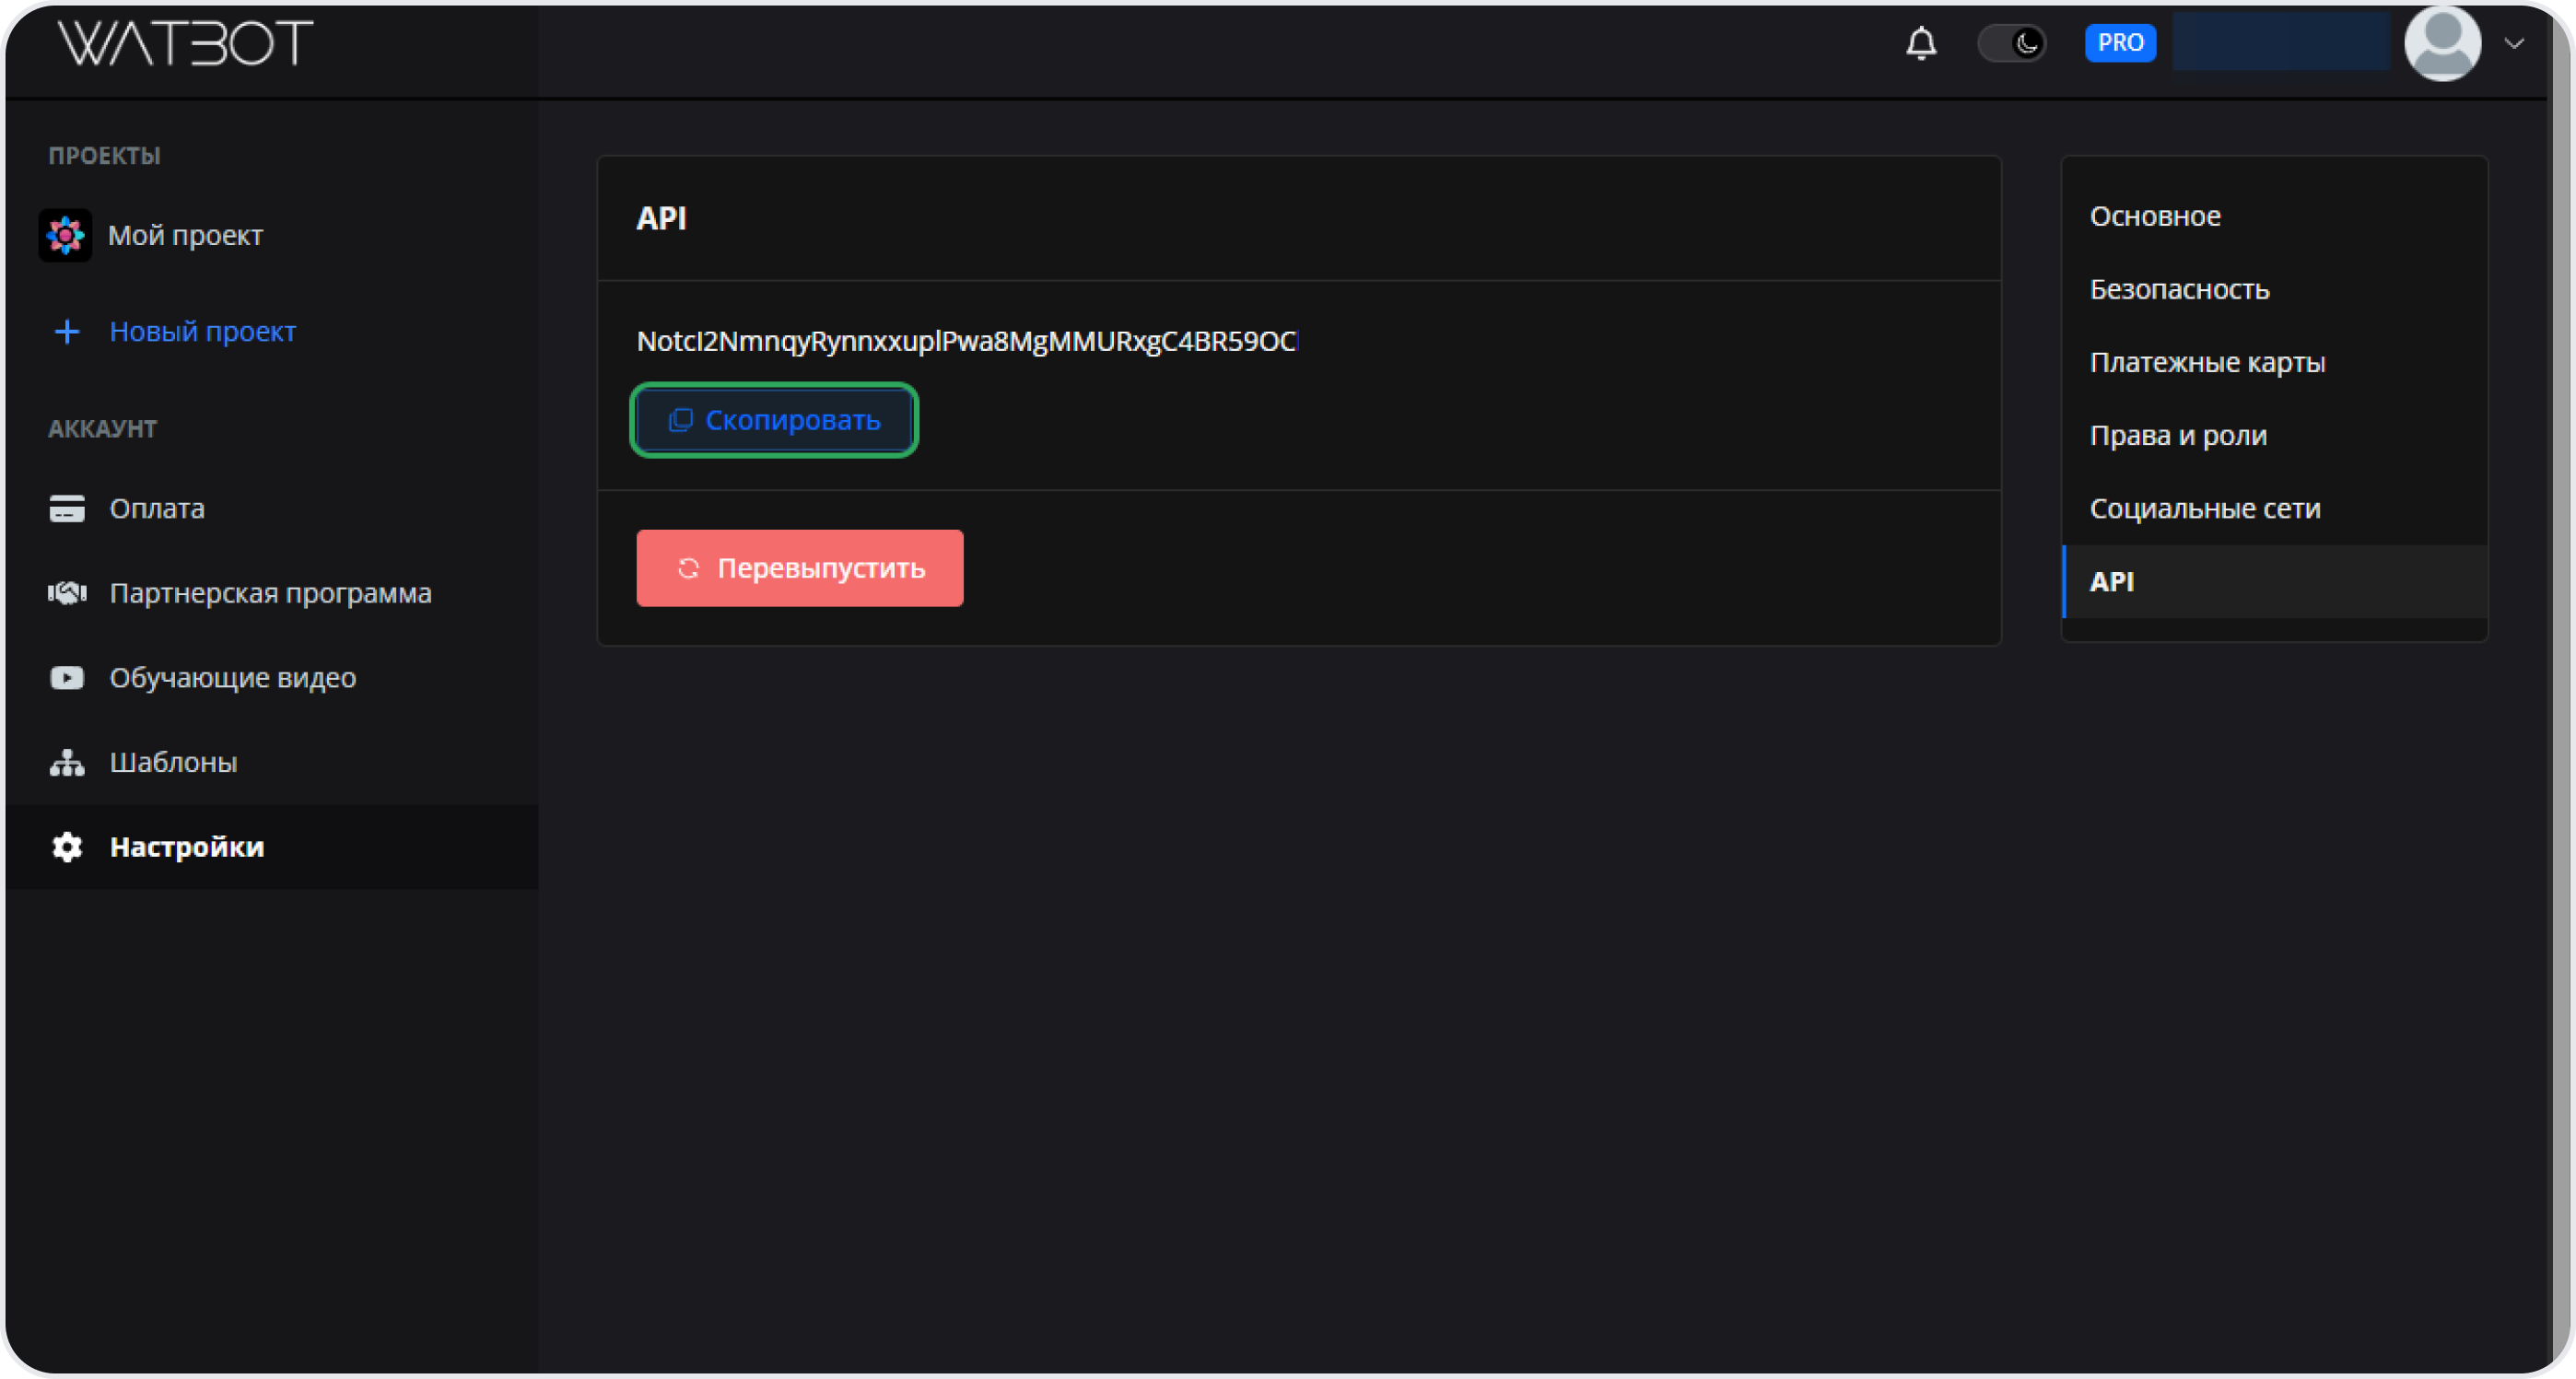Open Мой проект project icon

pos(65,235)
